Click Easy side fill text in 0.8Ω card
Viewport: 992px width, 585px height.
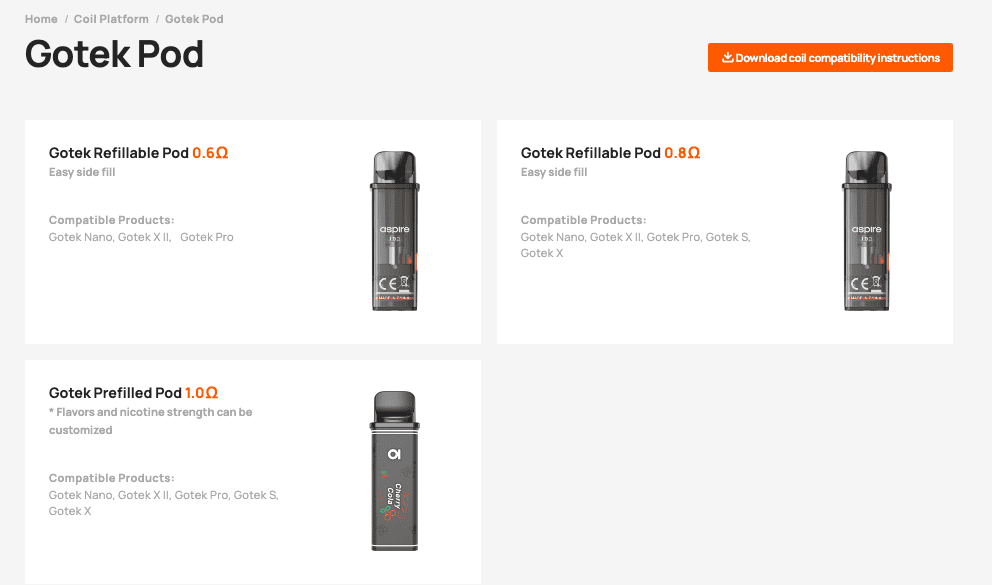554,172
